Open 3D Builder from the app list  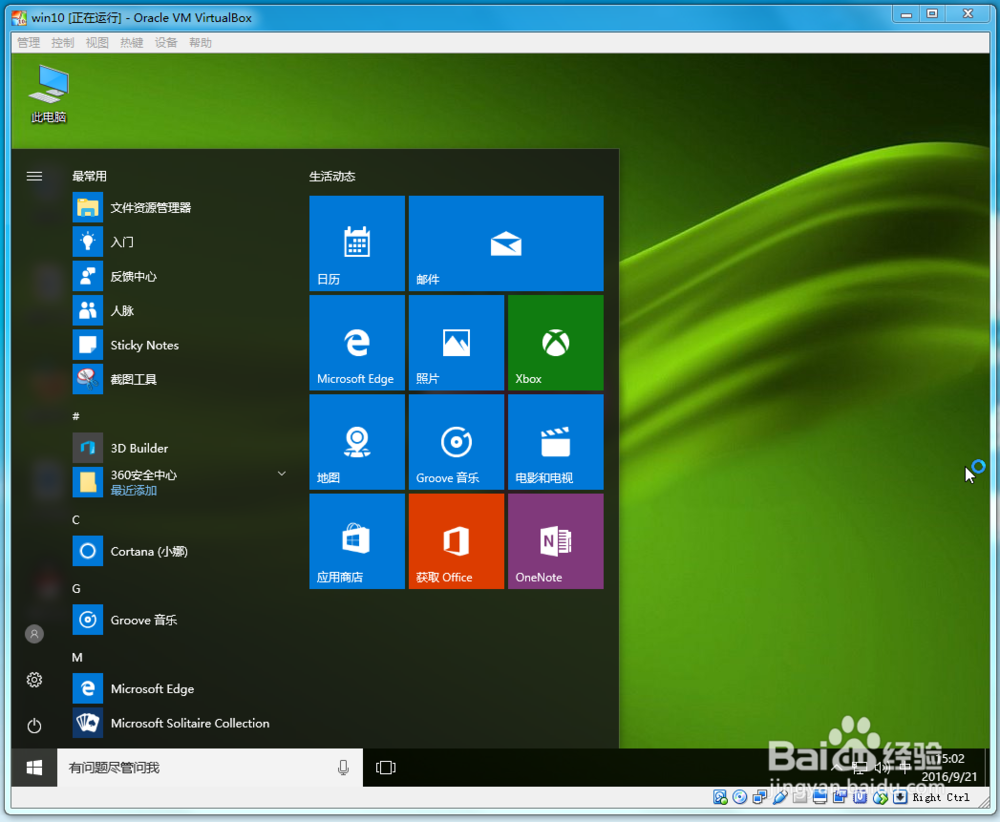pyautogui.click(x=180, y=448)
